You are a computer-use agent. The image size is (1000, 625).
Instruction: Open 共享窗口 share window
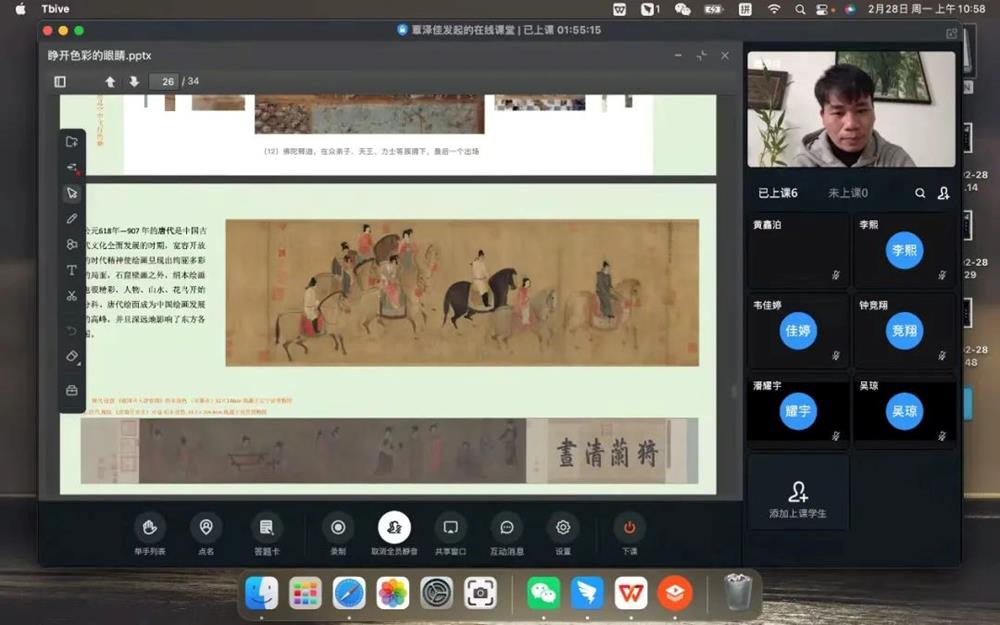click(450, 534)
